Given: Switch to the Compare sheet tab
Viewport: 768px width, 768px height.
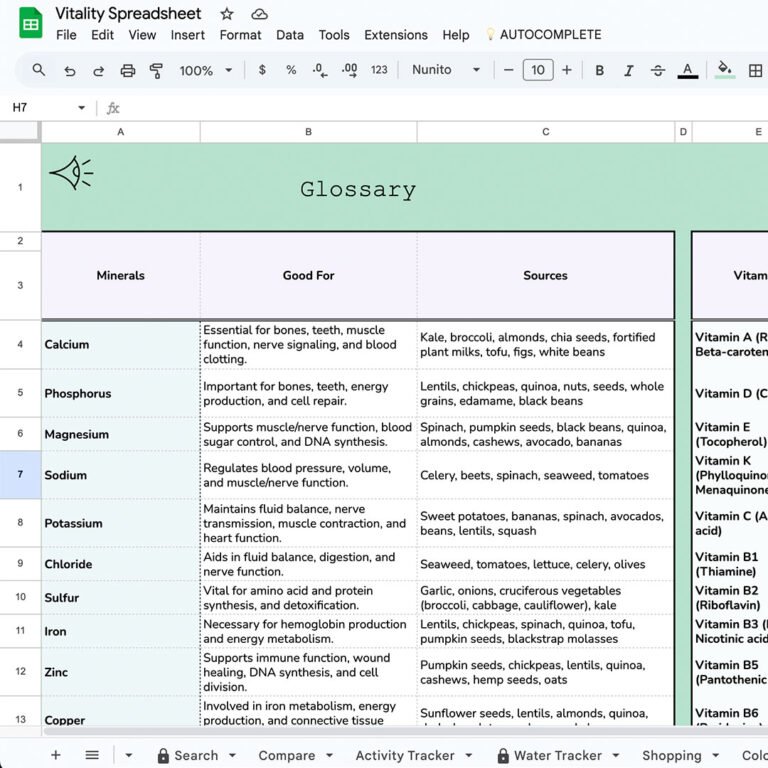Looking at the screenshot, I should pyautogui.click(x=287, y=755).
